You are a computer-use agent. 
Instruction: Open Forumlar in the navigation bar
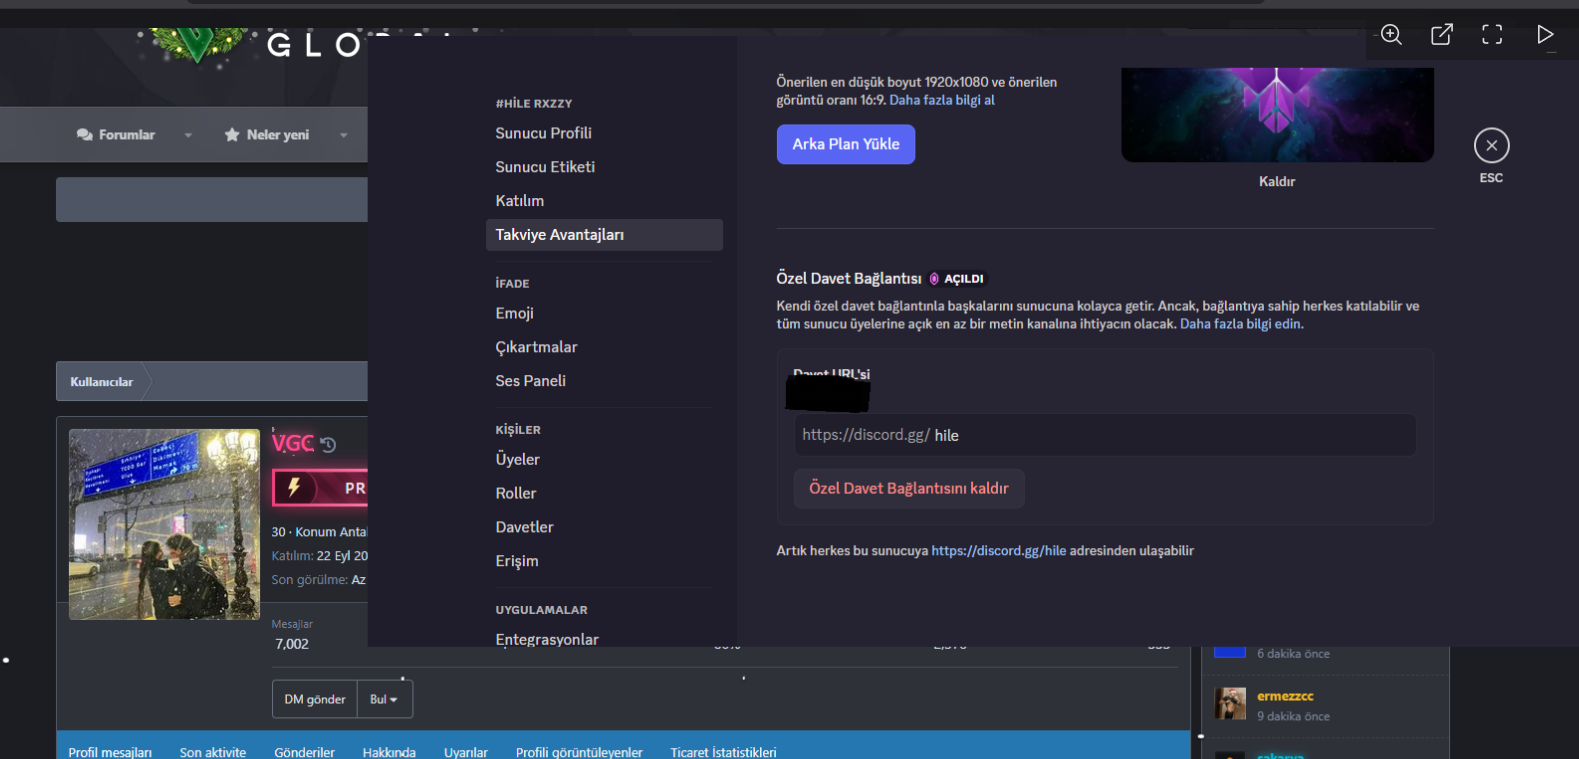tap(126, 135)
